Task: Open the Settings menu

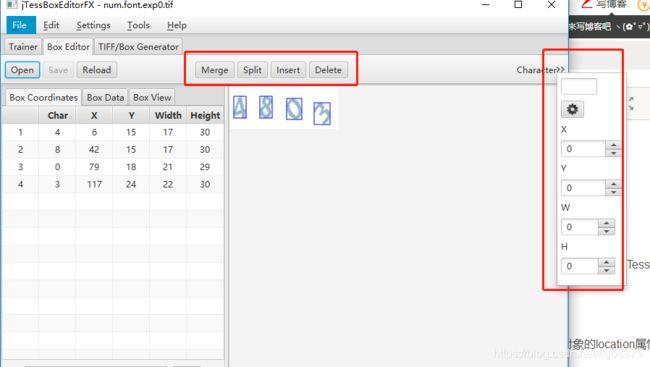Action: (93, 25)
